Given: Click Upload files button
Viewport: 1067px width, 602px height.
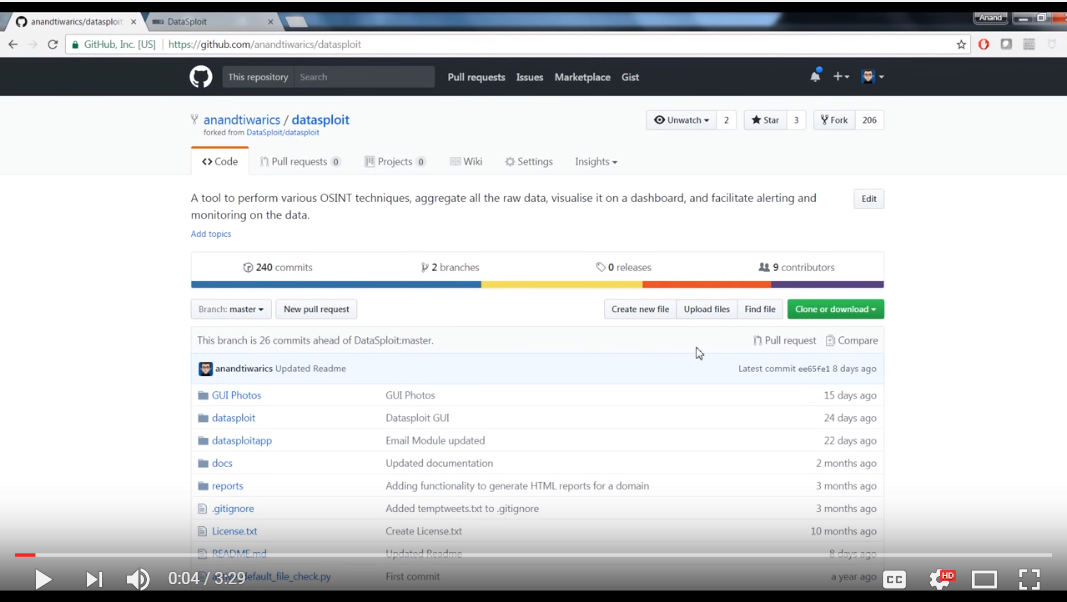Looking at the screenshot, I should (x=706, y=310).
